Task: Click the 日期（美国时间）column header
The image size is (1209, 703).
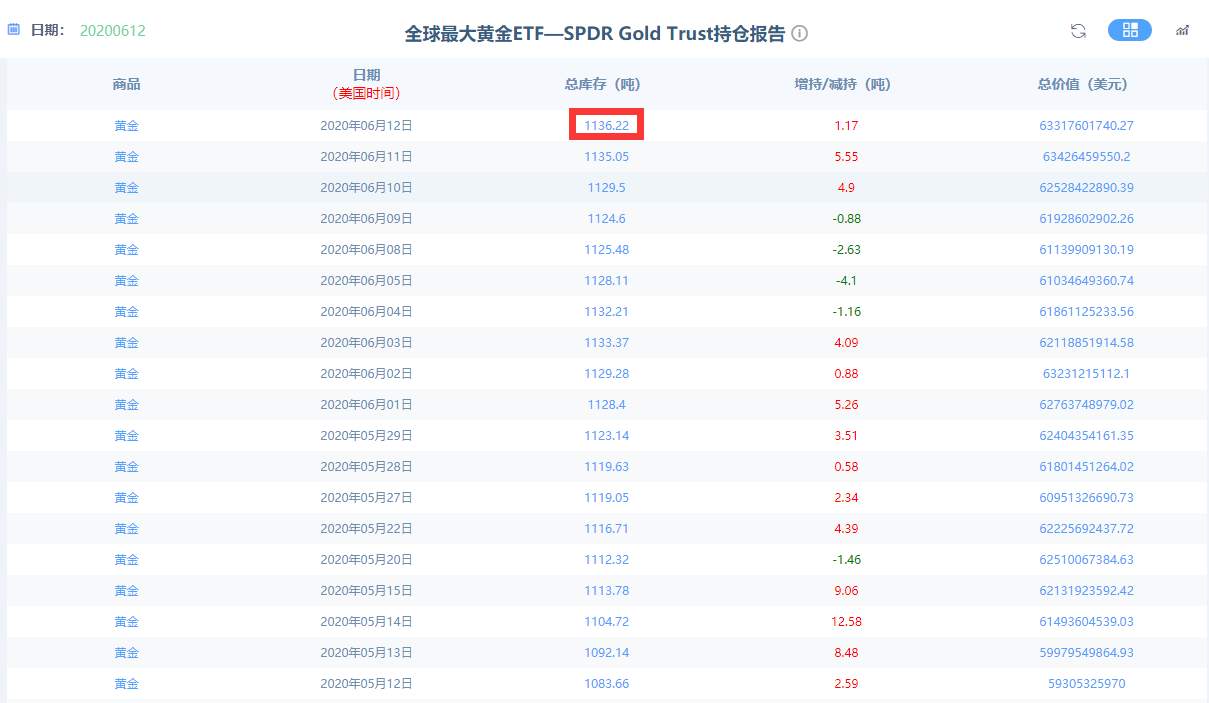Action: (367, 84)
